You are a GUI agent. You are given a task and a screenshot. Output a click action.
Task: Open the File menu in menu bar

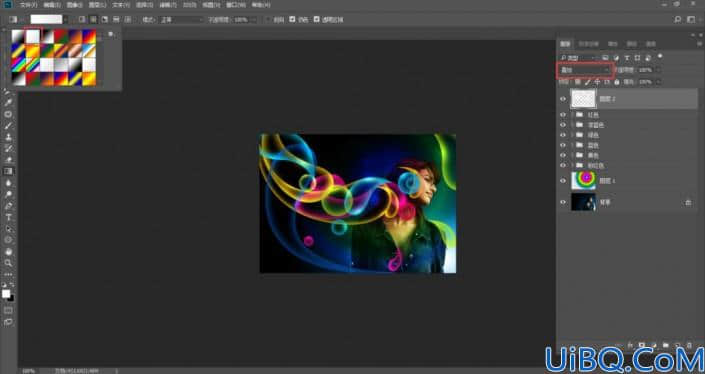pyautogui.click(x=27, y=5)
